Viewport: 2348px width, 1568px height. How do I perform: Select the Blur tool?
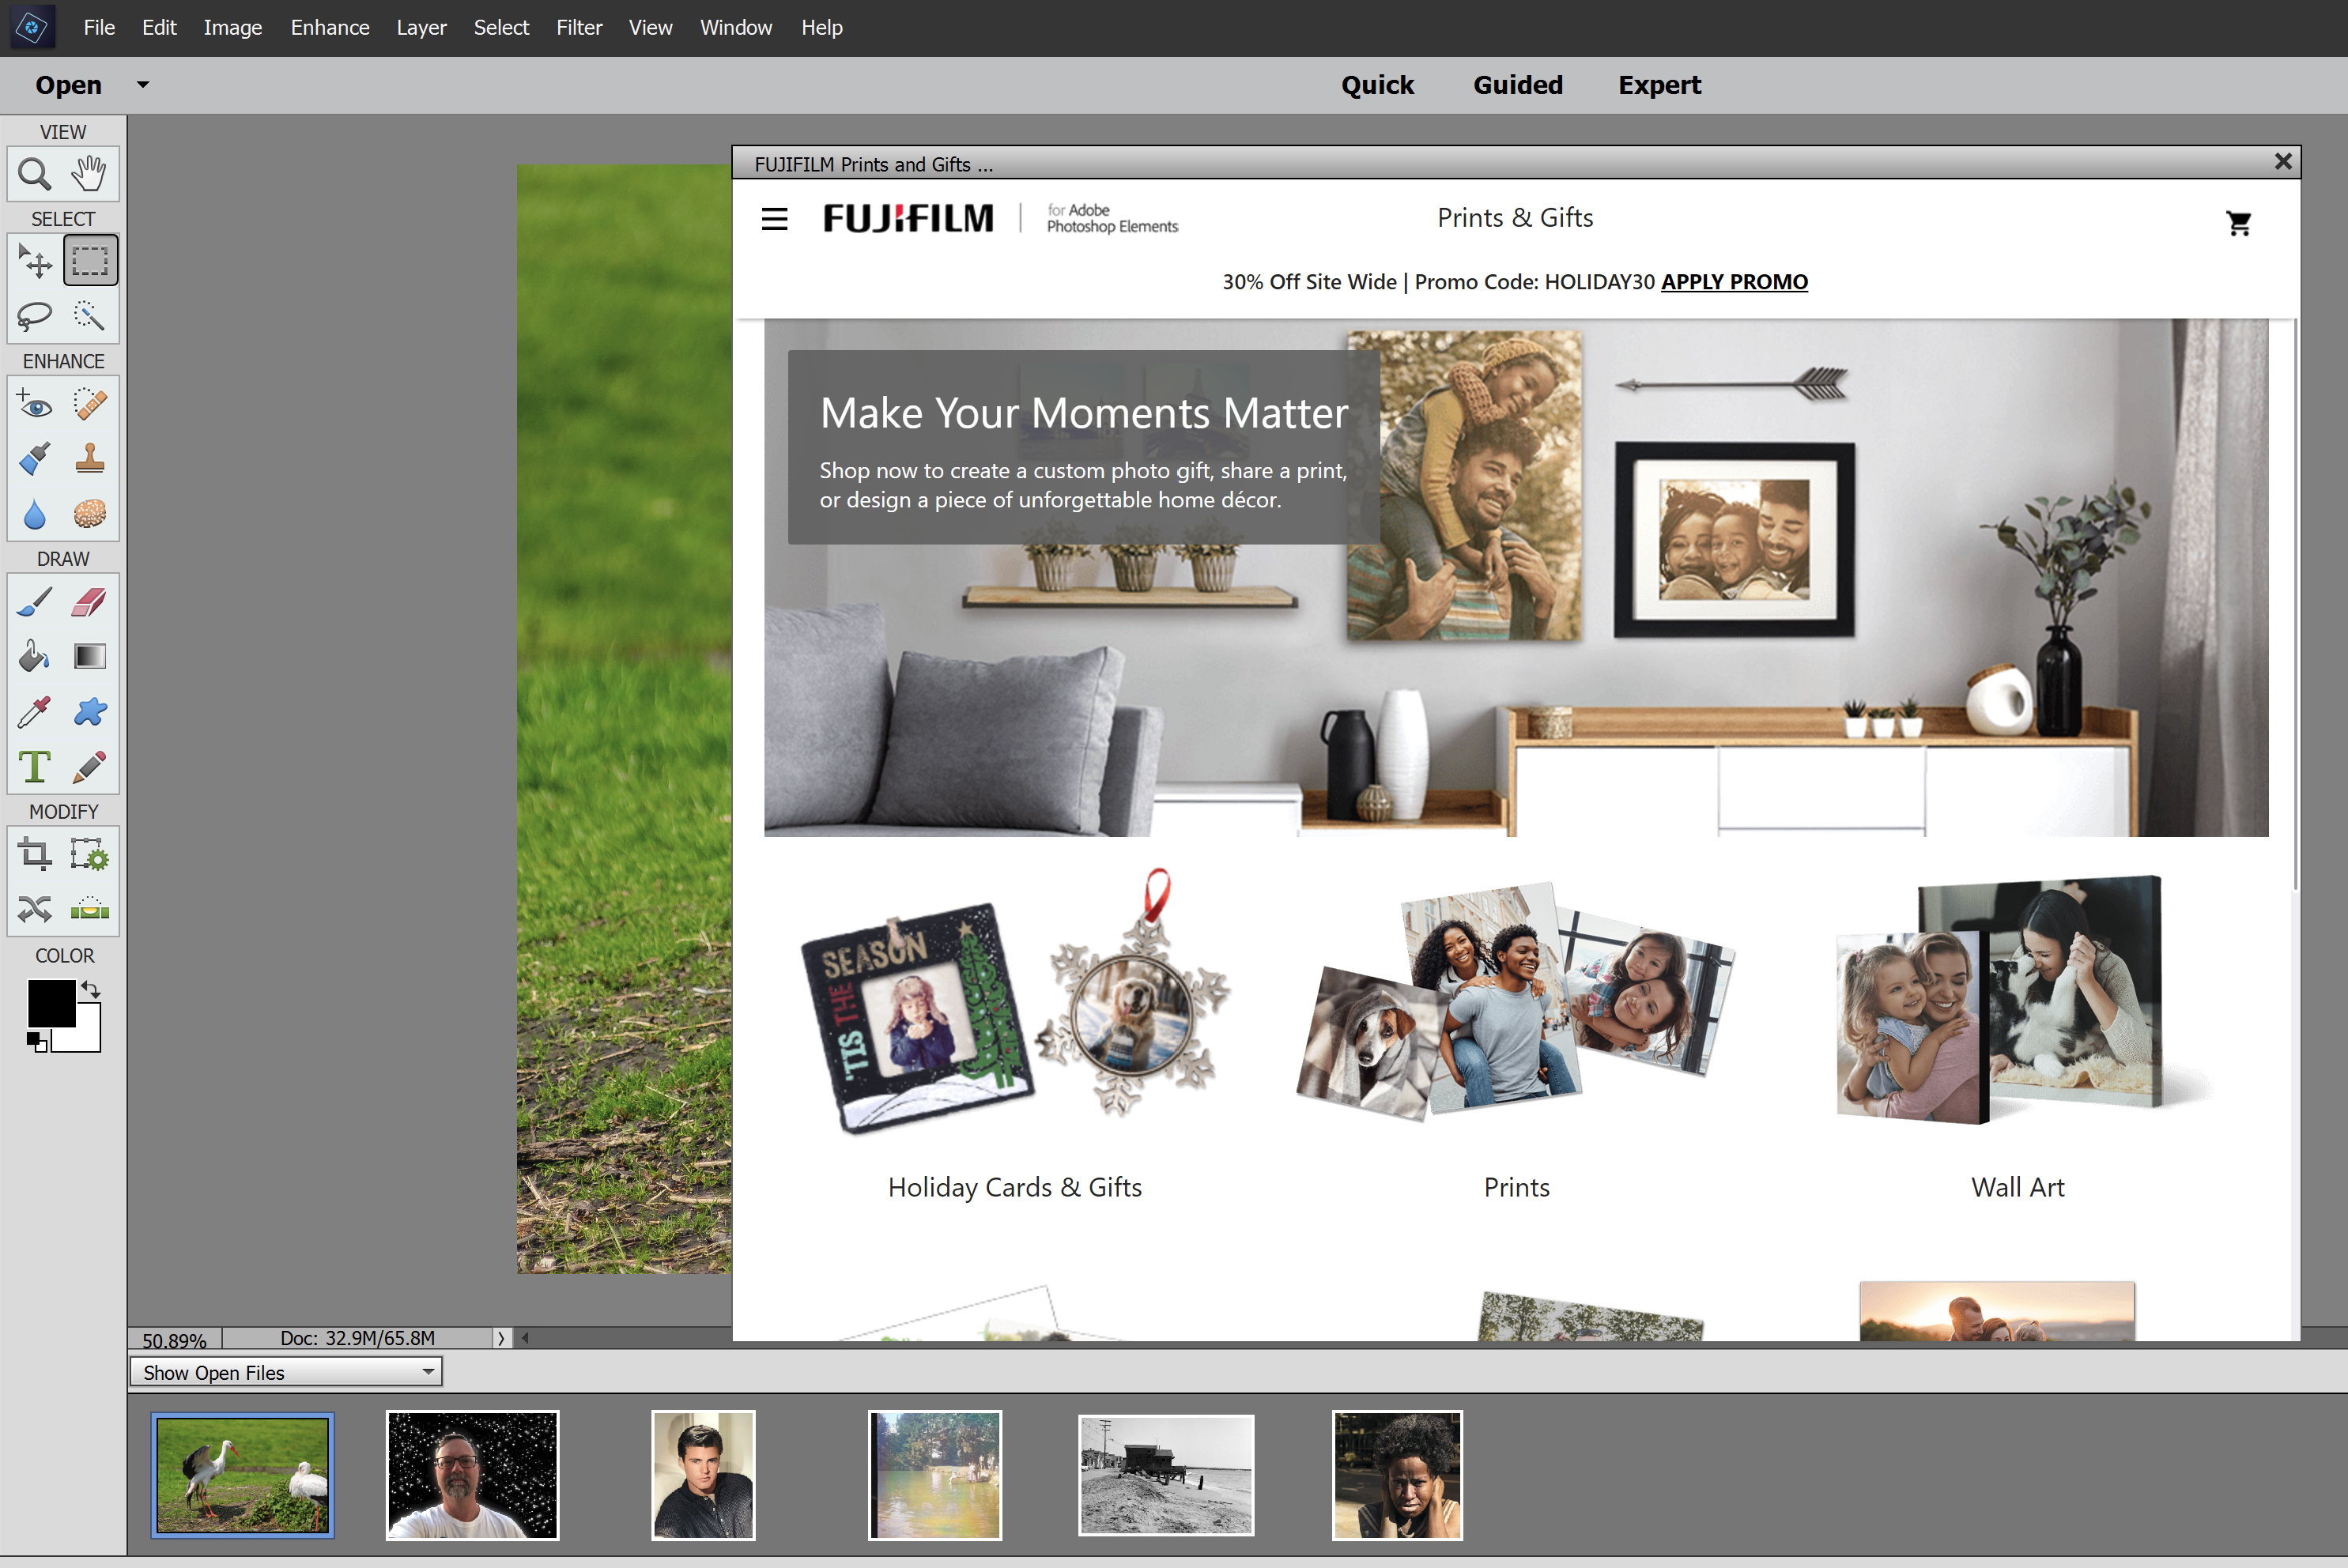click(x=35, y=514)
